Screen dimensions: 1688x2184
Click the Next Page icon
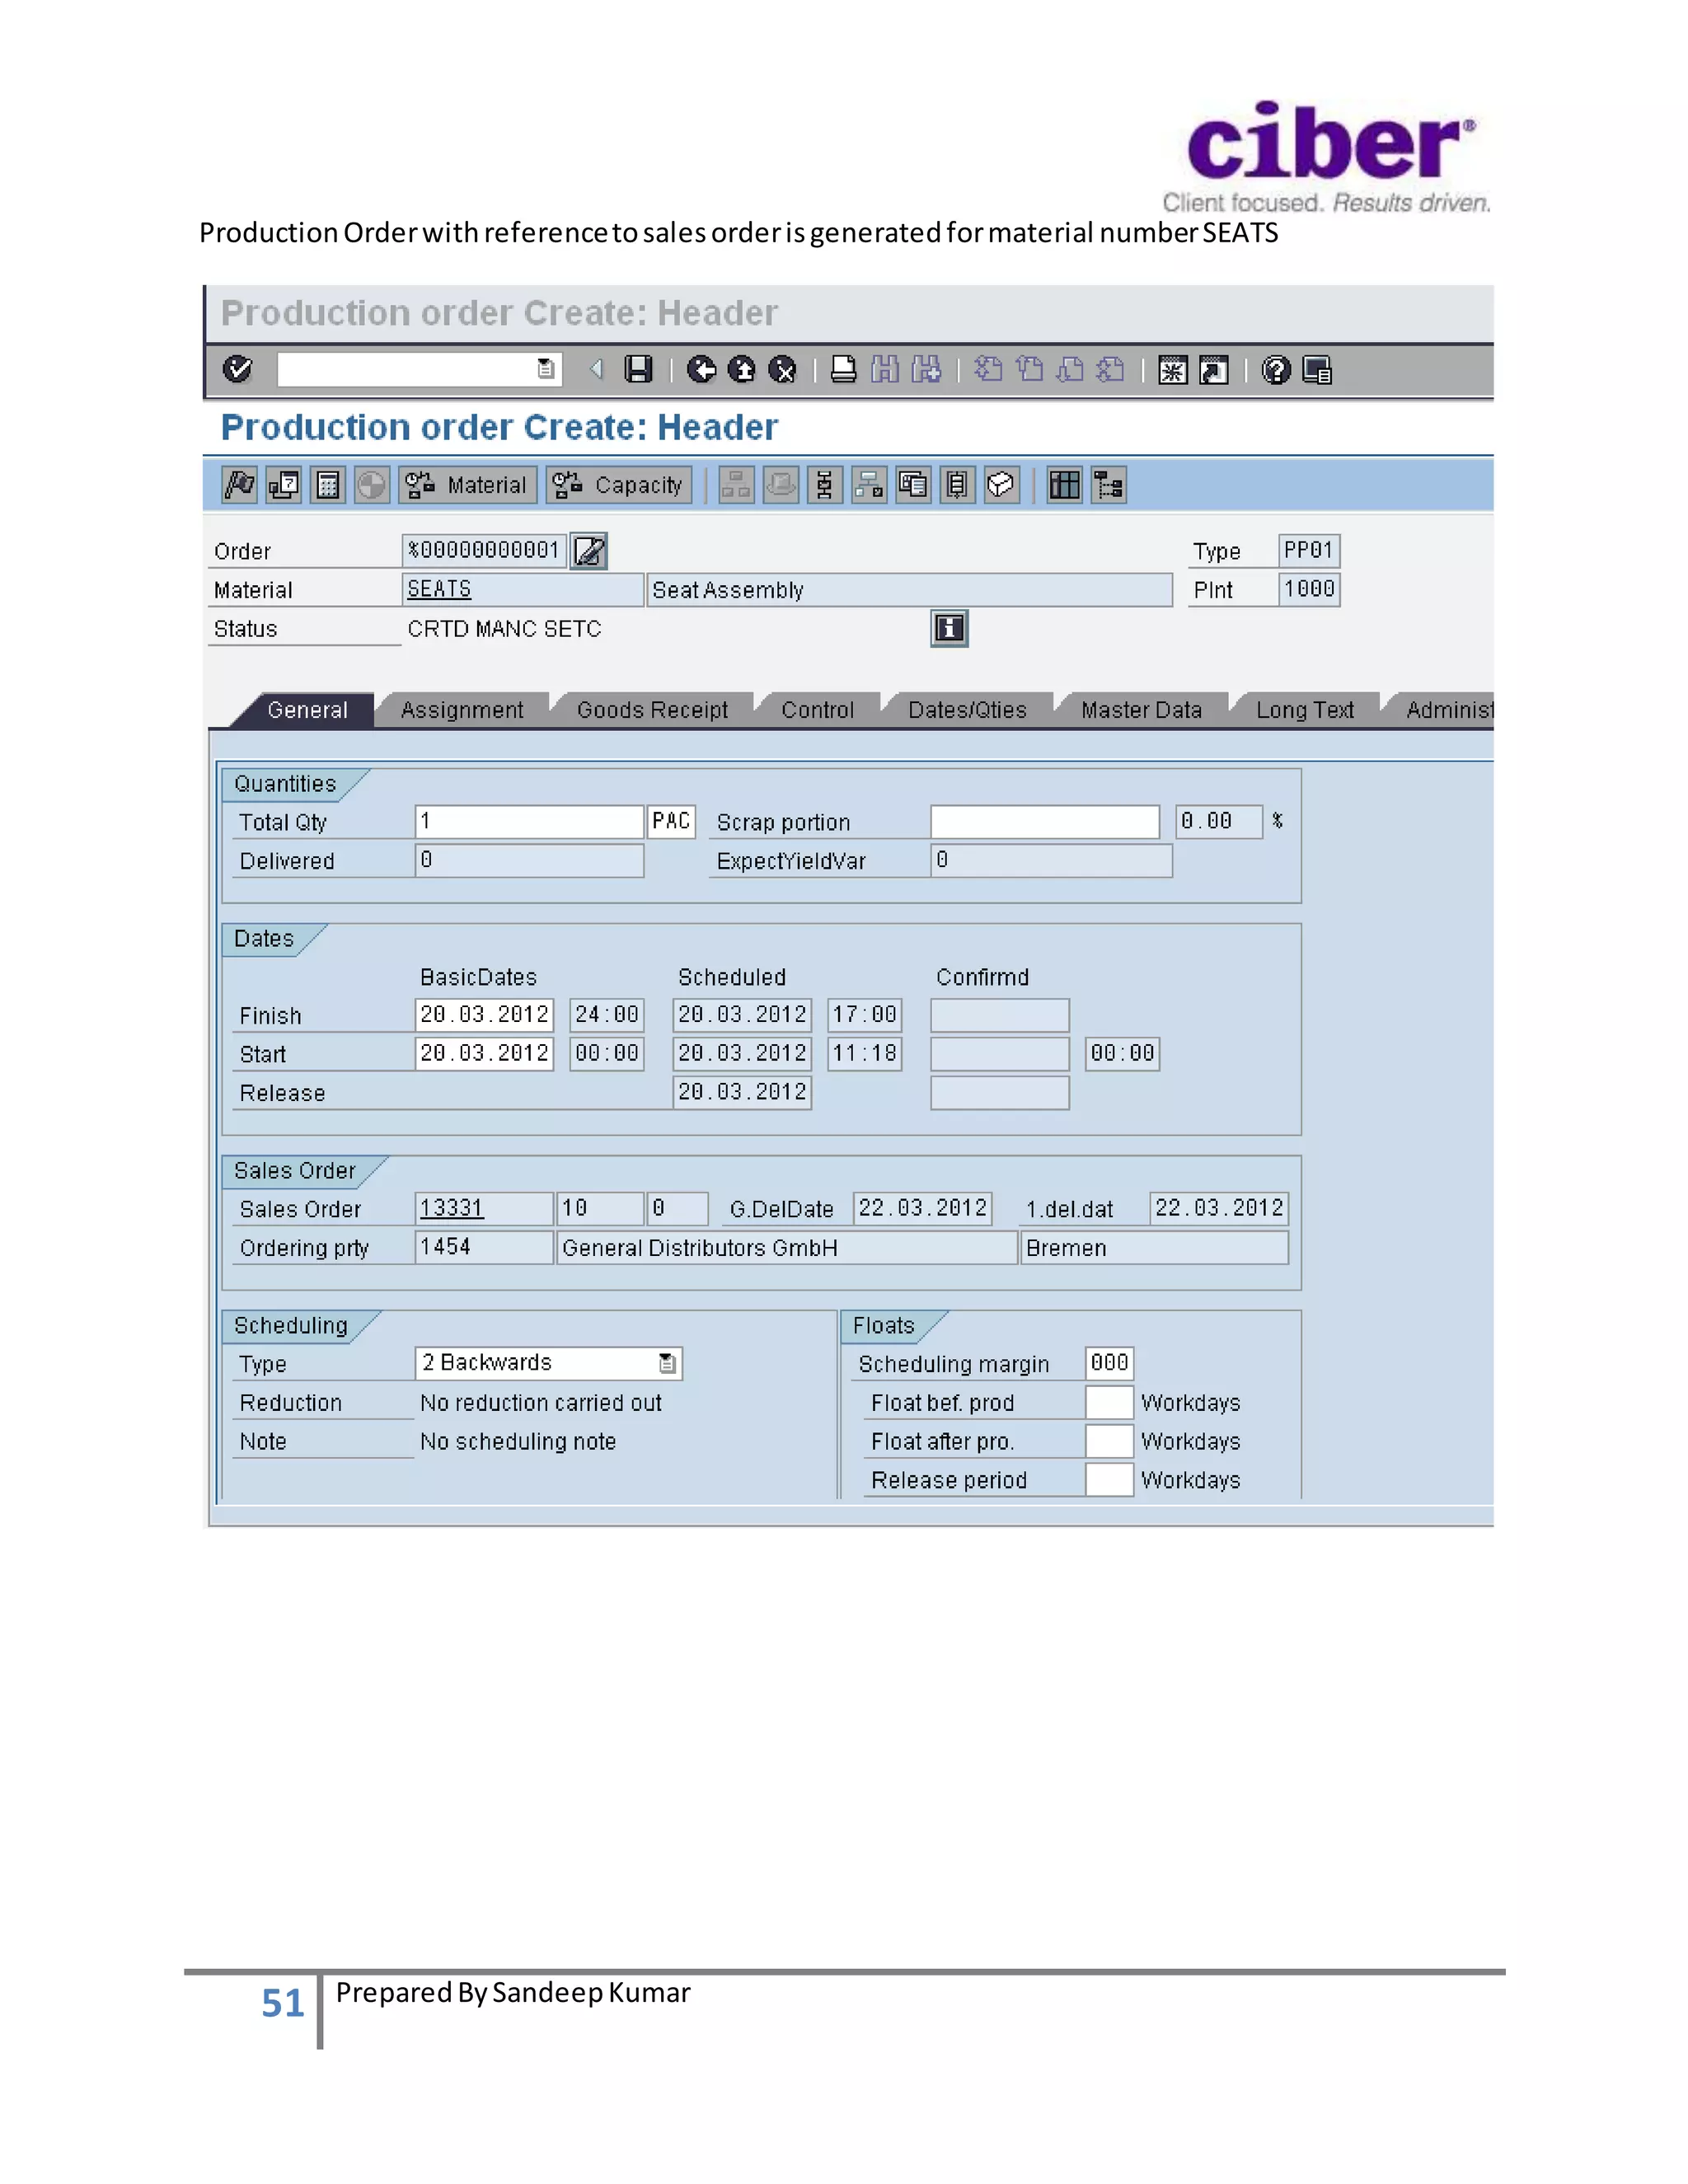click(1070, 370)
